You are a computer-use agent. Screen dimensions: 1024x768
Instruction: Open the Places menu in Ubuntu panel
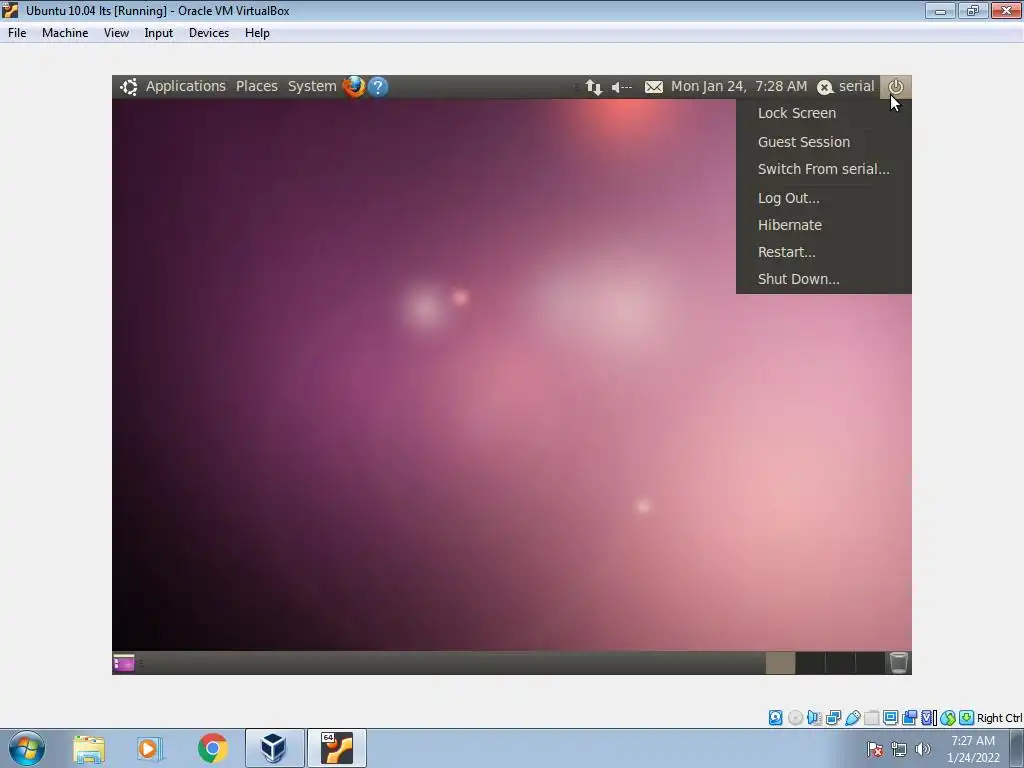tap(257, 86)
